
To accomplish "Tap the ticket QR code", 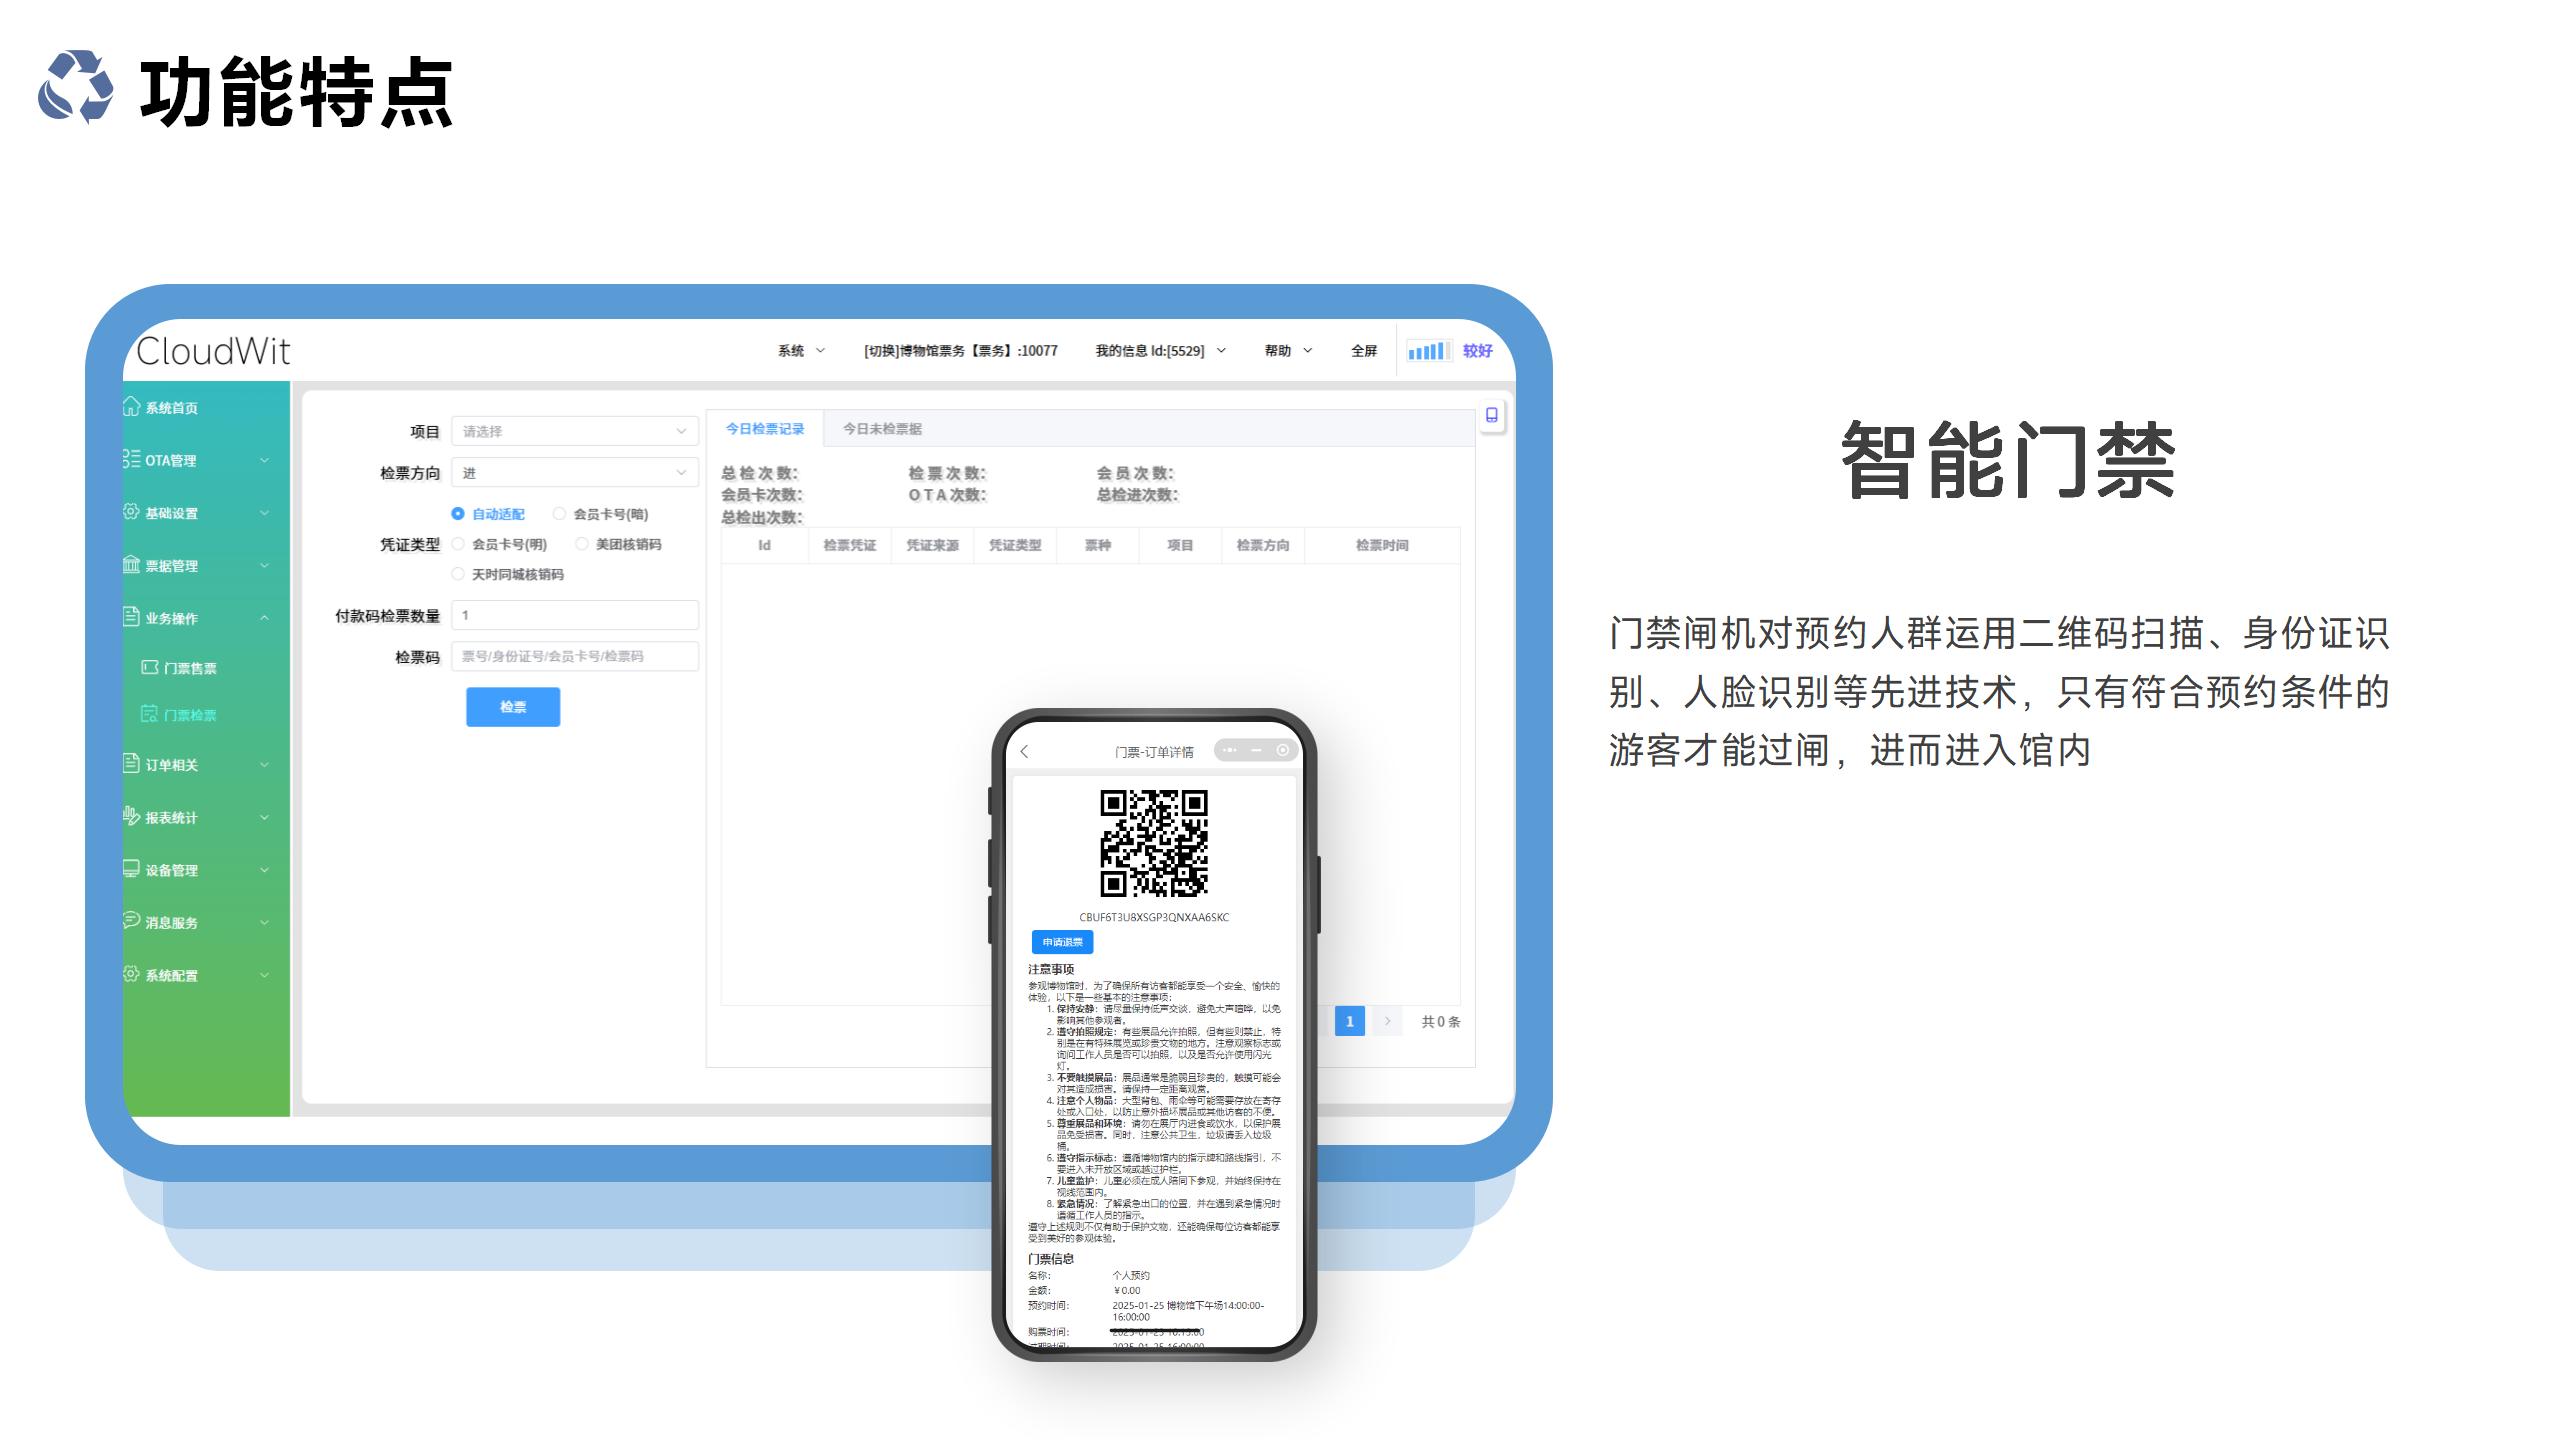I will pos(1154,843).
